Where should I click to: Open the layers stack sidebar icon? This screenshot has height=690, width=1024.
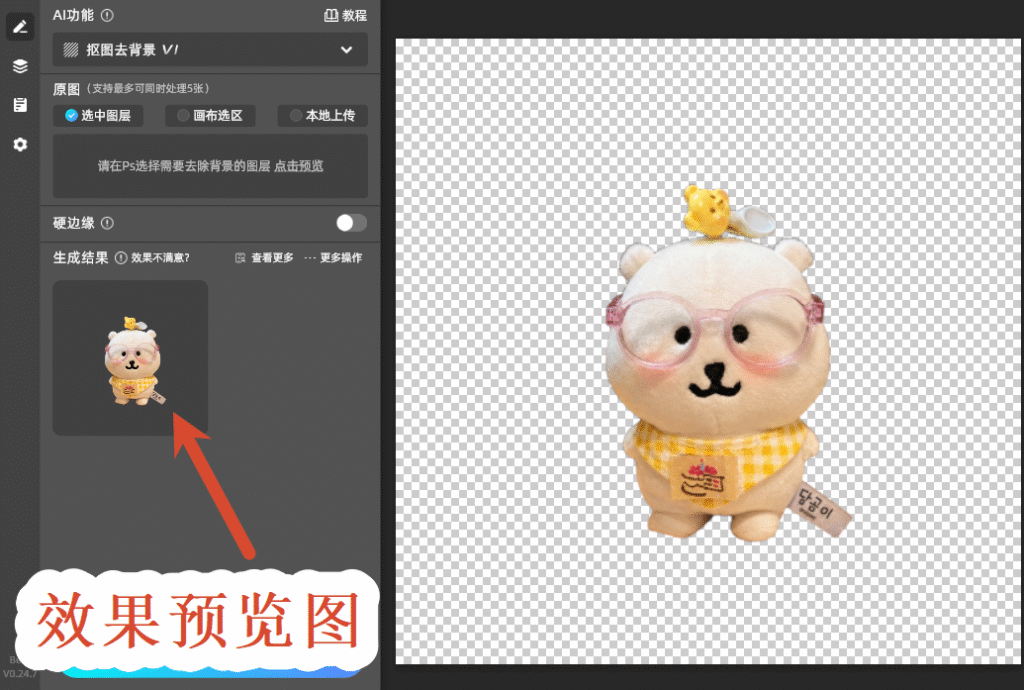click(x=20, y=66)
